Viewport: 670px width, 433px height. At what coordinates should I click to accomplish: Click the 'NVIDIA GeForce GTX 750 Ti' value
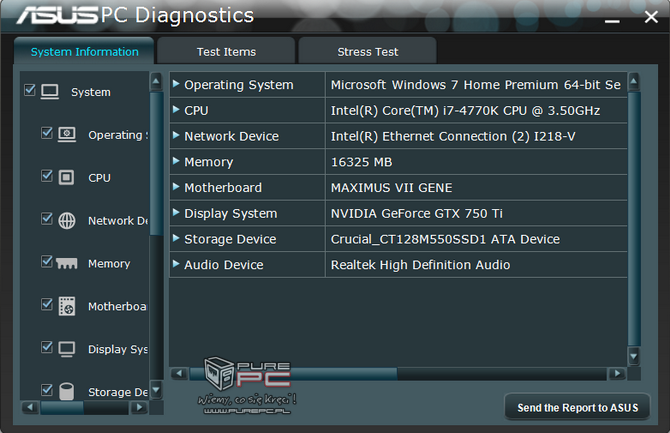417,213
